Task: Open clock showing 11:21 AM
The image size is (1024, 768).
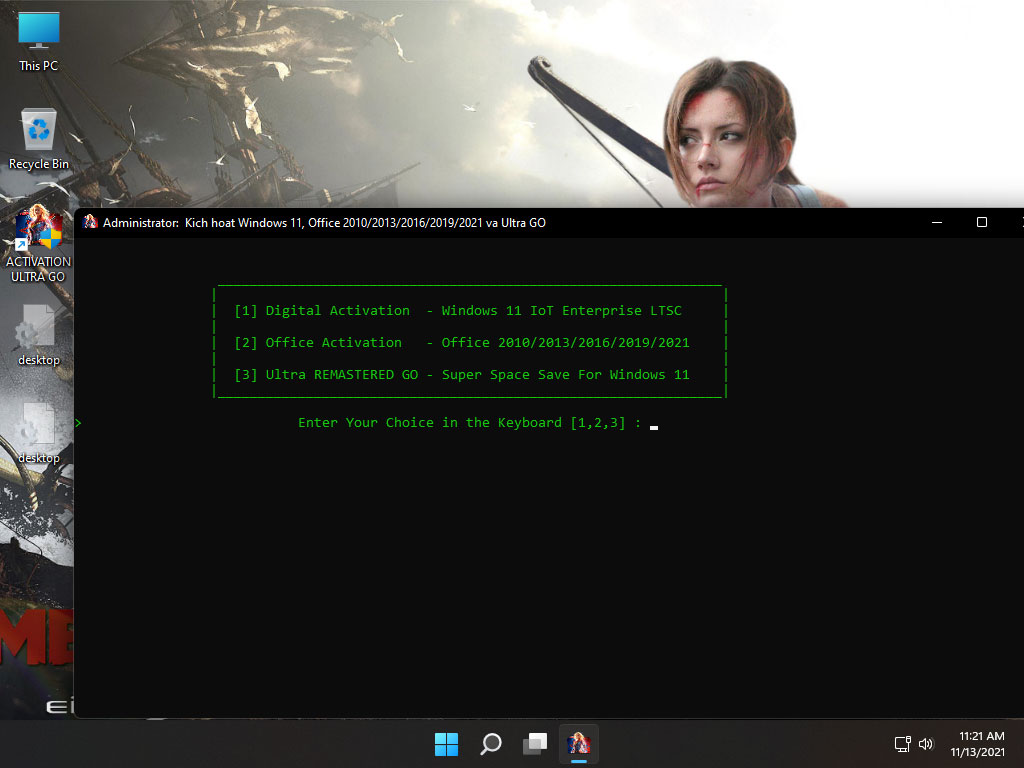Action: coord(978,744)
